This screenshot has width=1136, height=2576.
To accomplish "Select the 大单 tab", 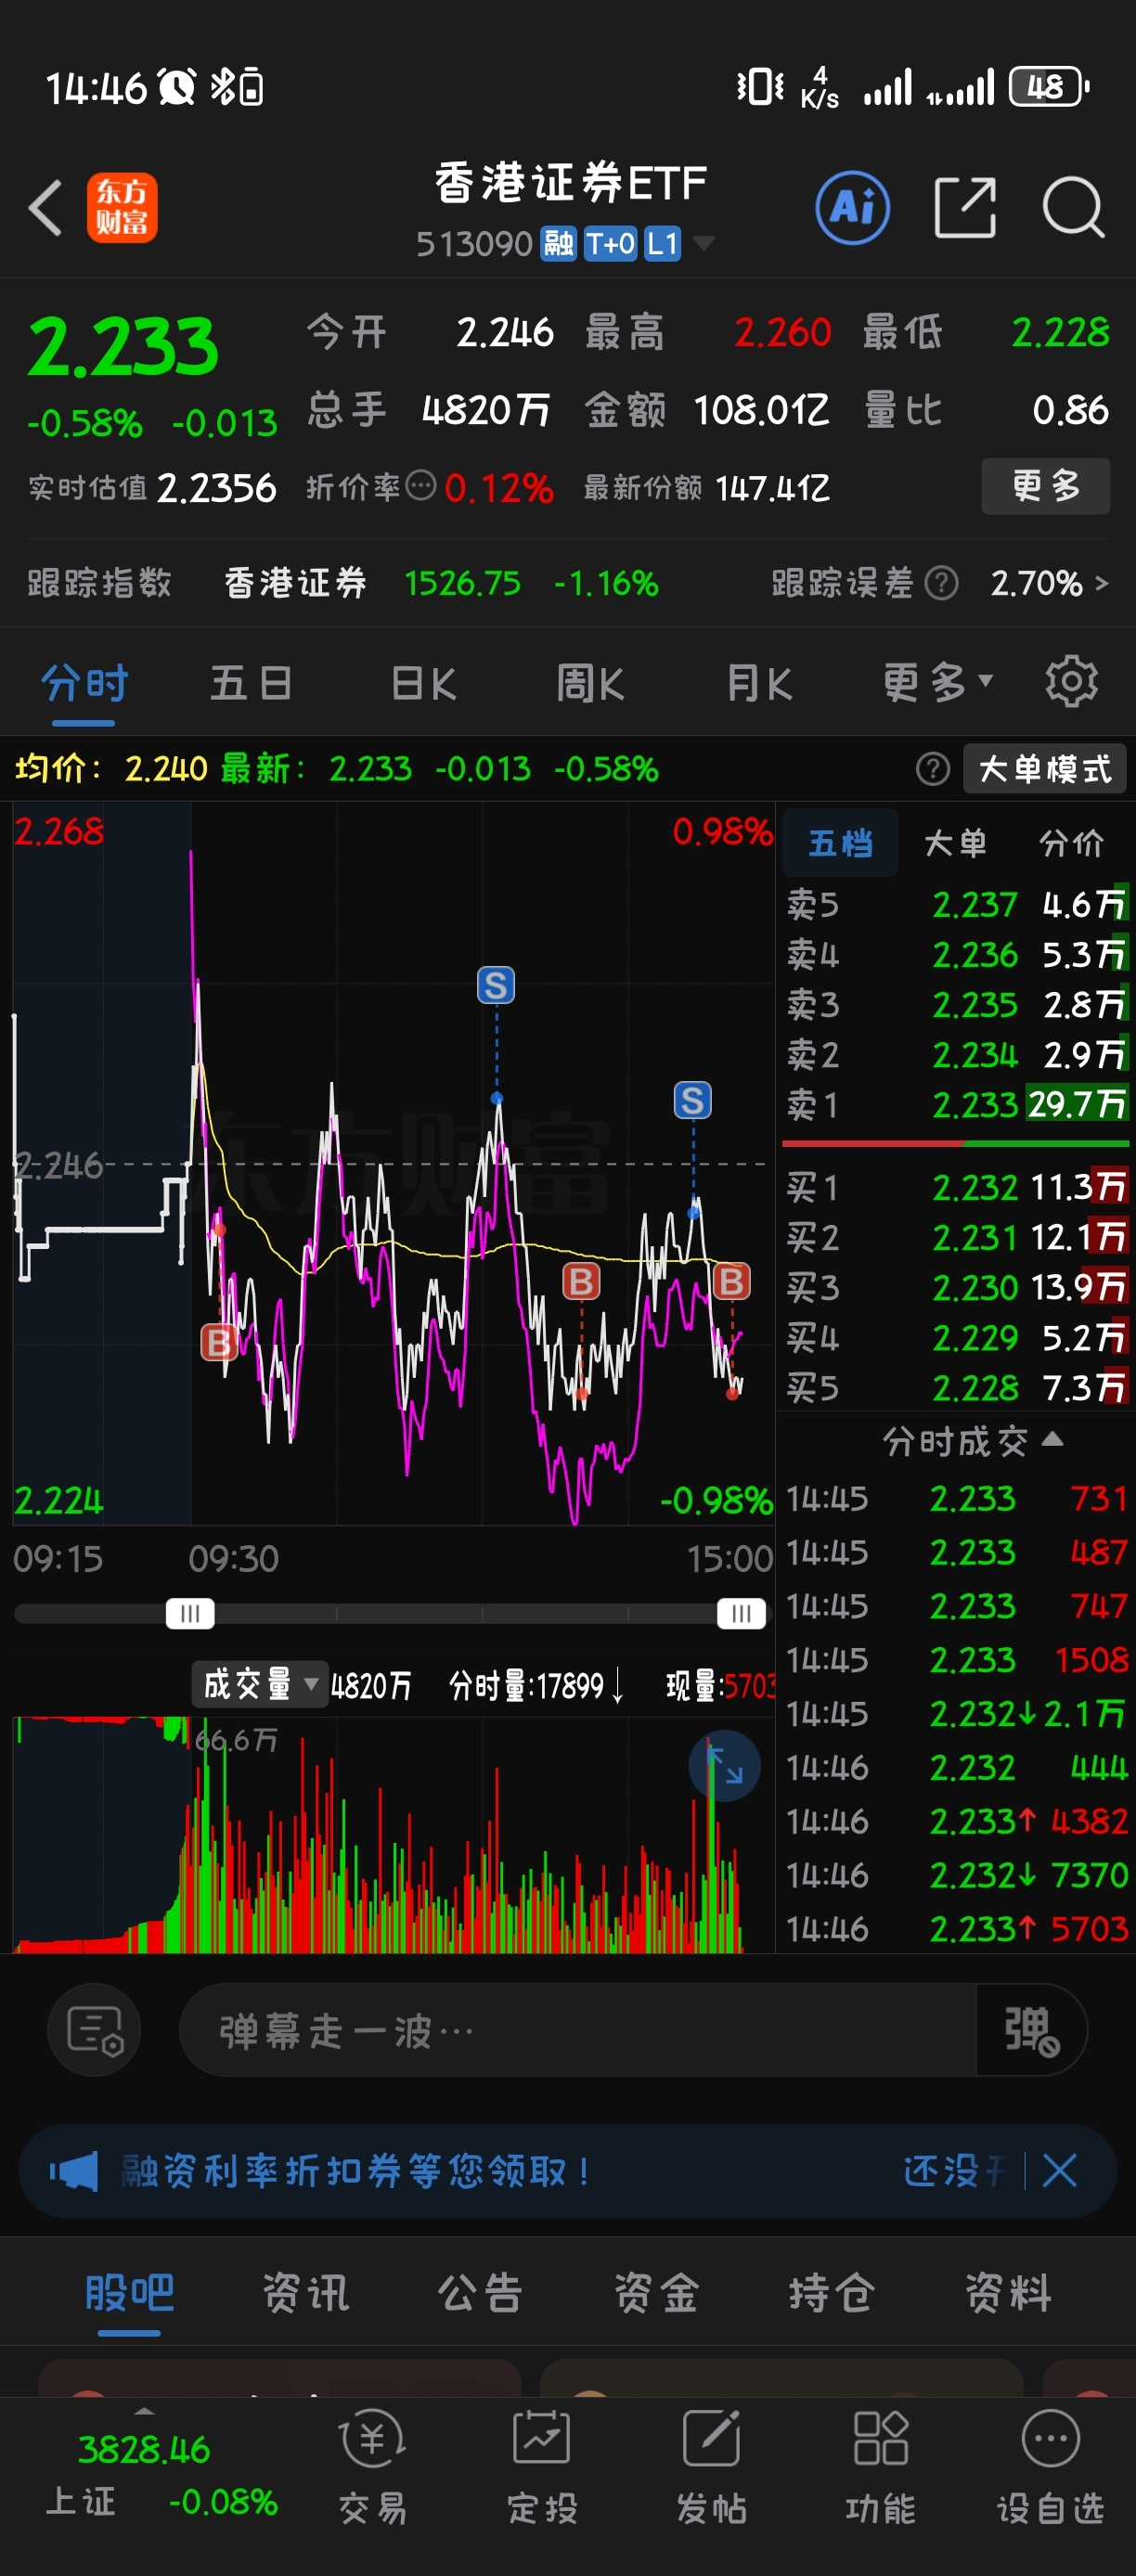I will 955,843.
